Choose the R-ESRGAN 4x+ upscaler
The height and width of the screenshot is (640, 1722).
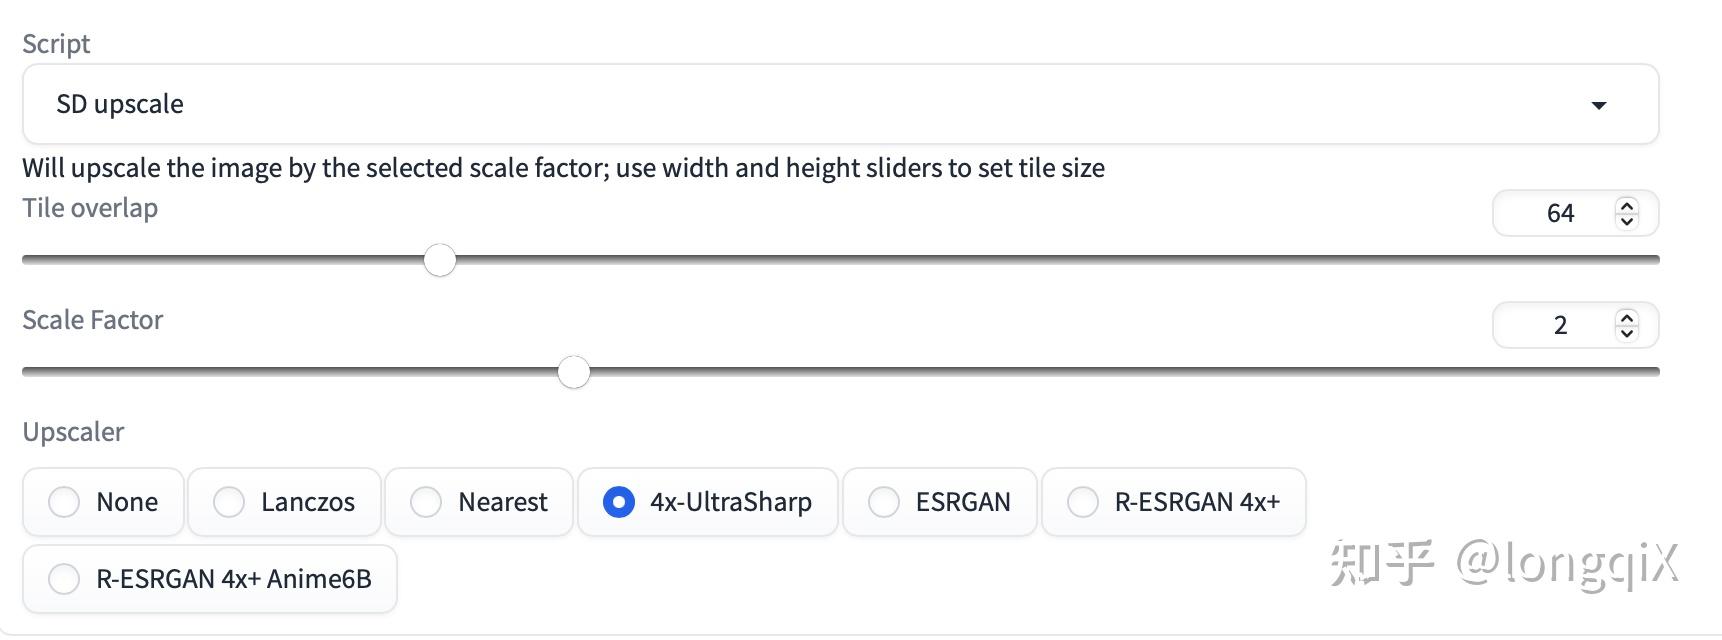coord(1083,502)
